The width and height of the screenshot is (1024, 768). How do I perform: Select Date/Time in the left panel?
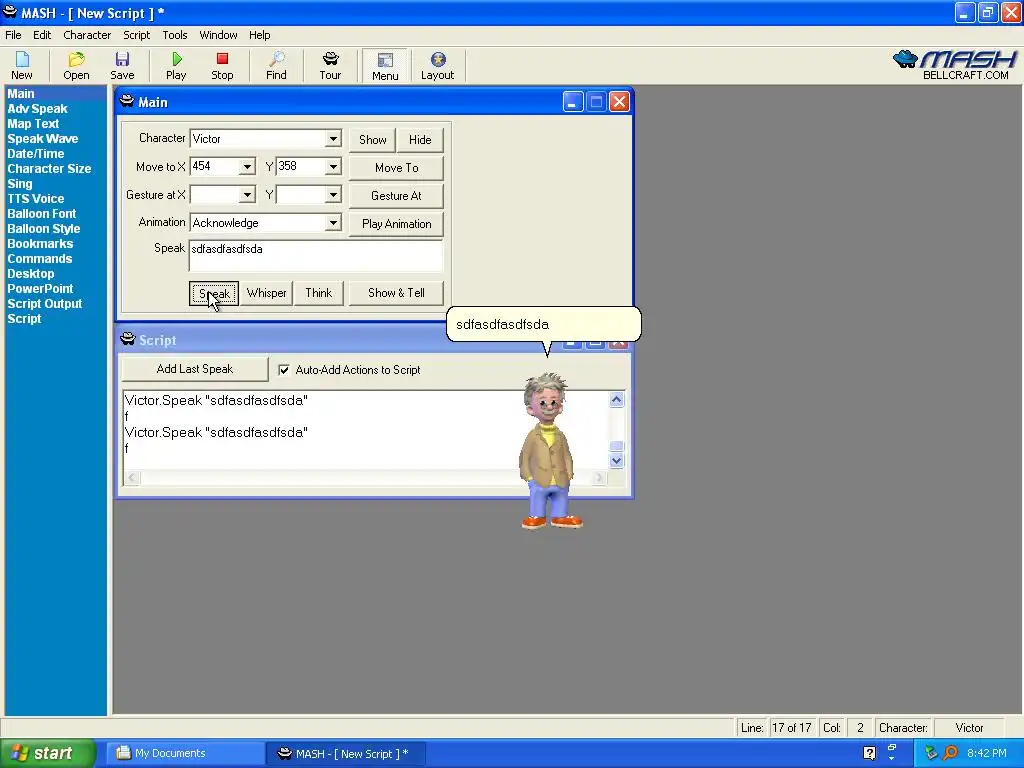coord(35,153)
